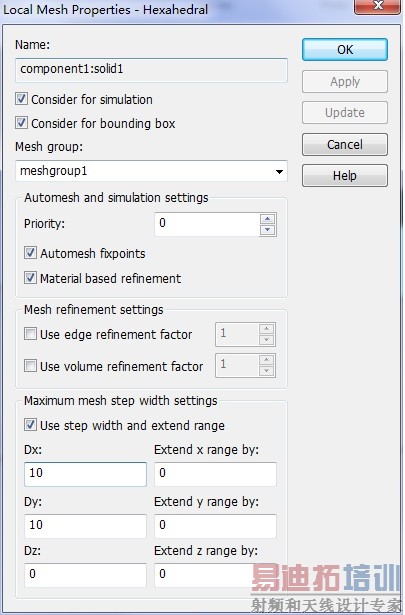Screen dimensions: 405x615
Task: Disable Automesh fixpoints option
Action: click(31, 253)
